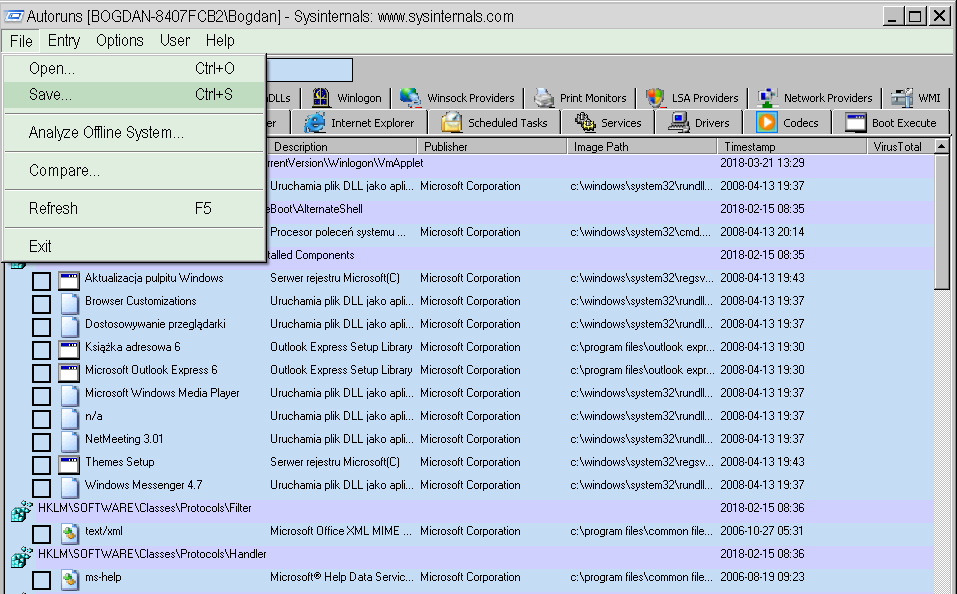The height and width of the screenshot is (594, 957).
Task: Toggle the Themes Setup checkbox
Action: tap(41, 465)
